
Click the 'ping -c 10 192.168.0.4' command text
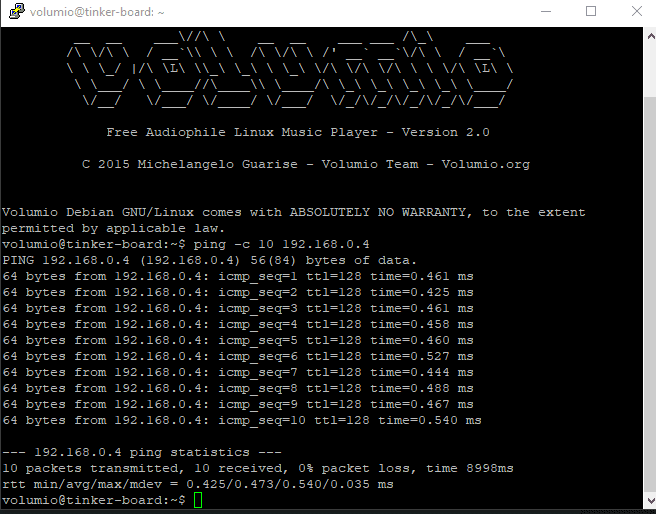click(x=281, y=244)
